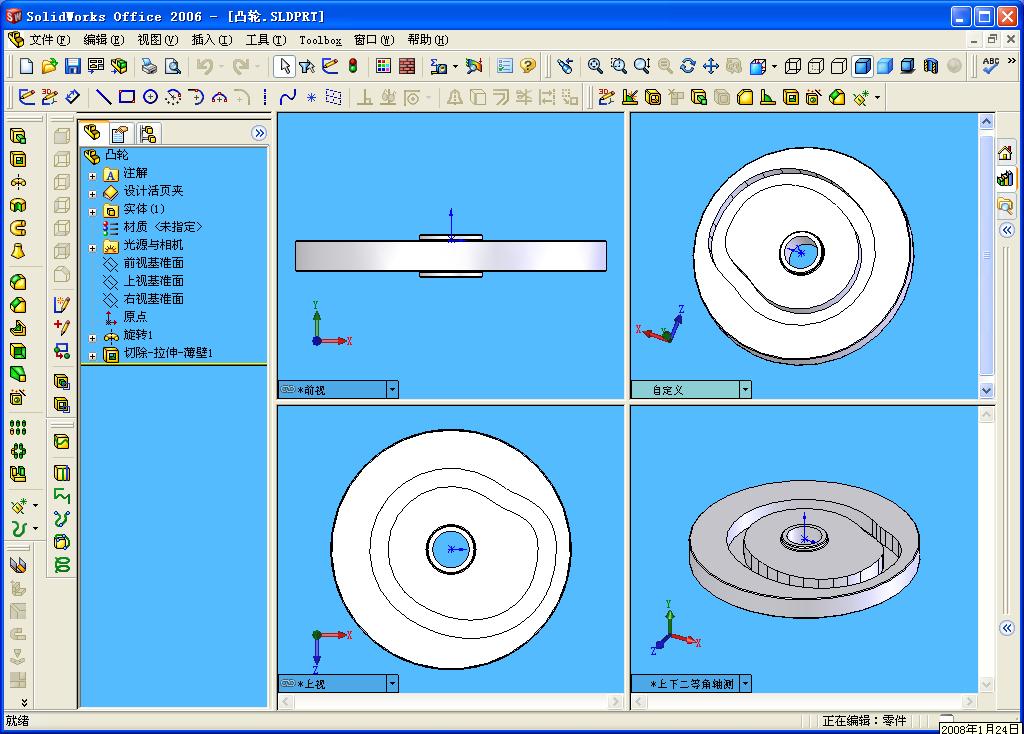
Task: Select 材质 <未指定> tree item
Action: (163, 227)
